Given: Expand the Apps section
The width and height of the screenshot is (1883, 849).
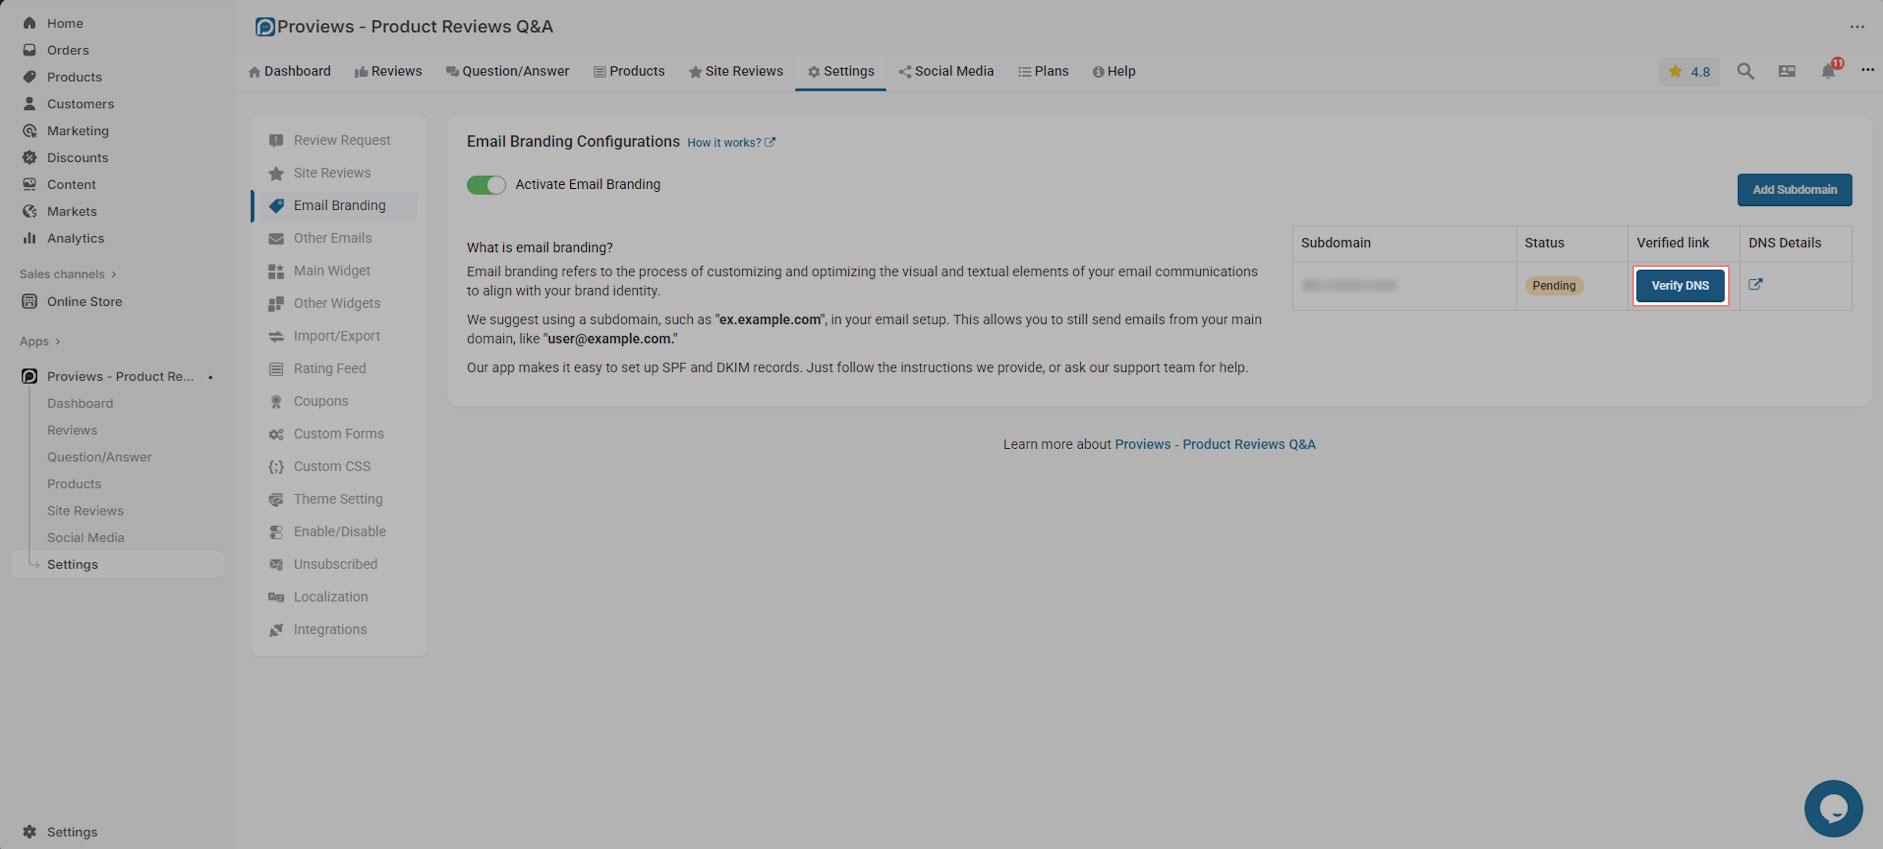Looking at the screenshot, I should pyautogui.click(x=40, y=341).
